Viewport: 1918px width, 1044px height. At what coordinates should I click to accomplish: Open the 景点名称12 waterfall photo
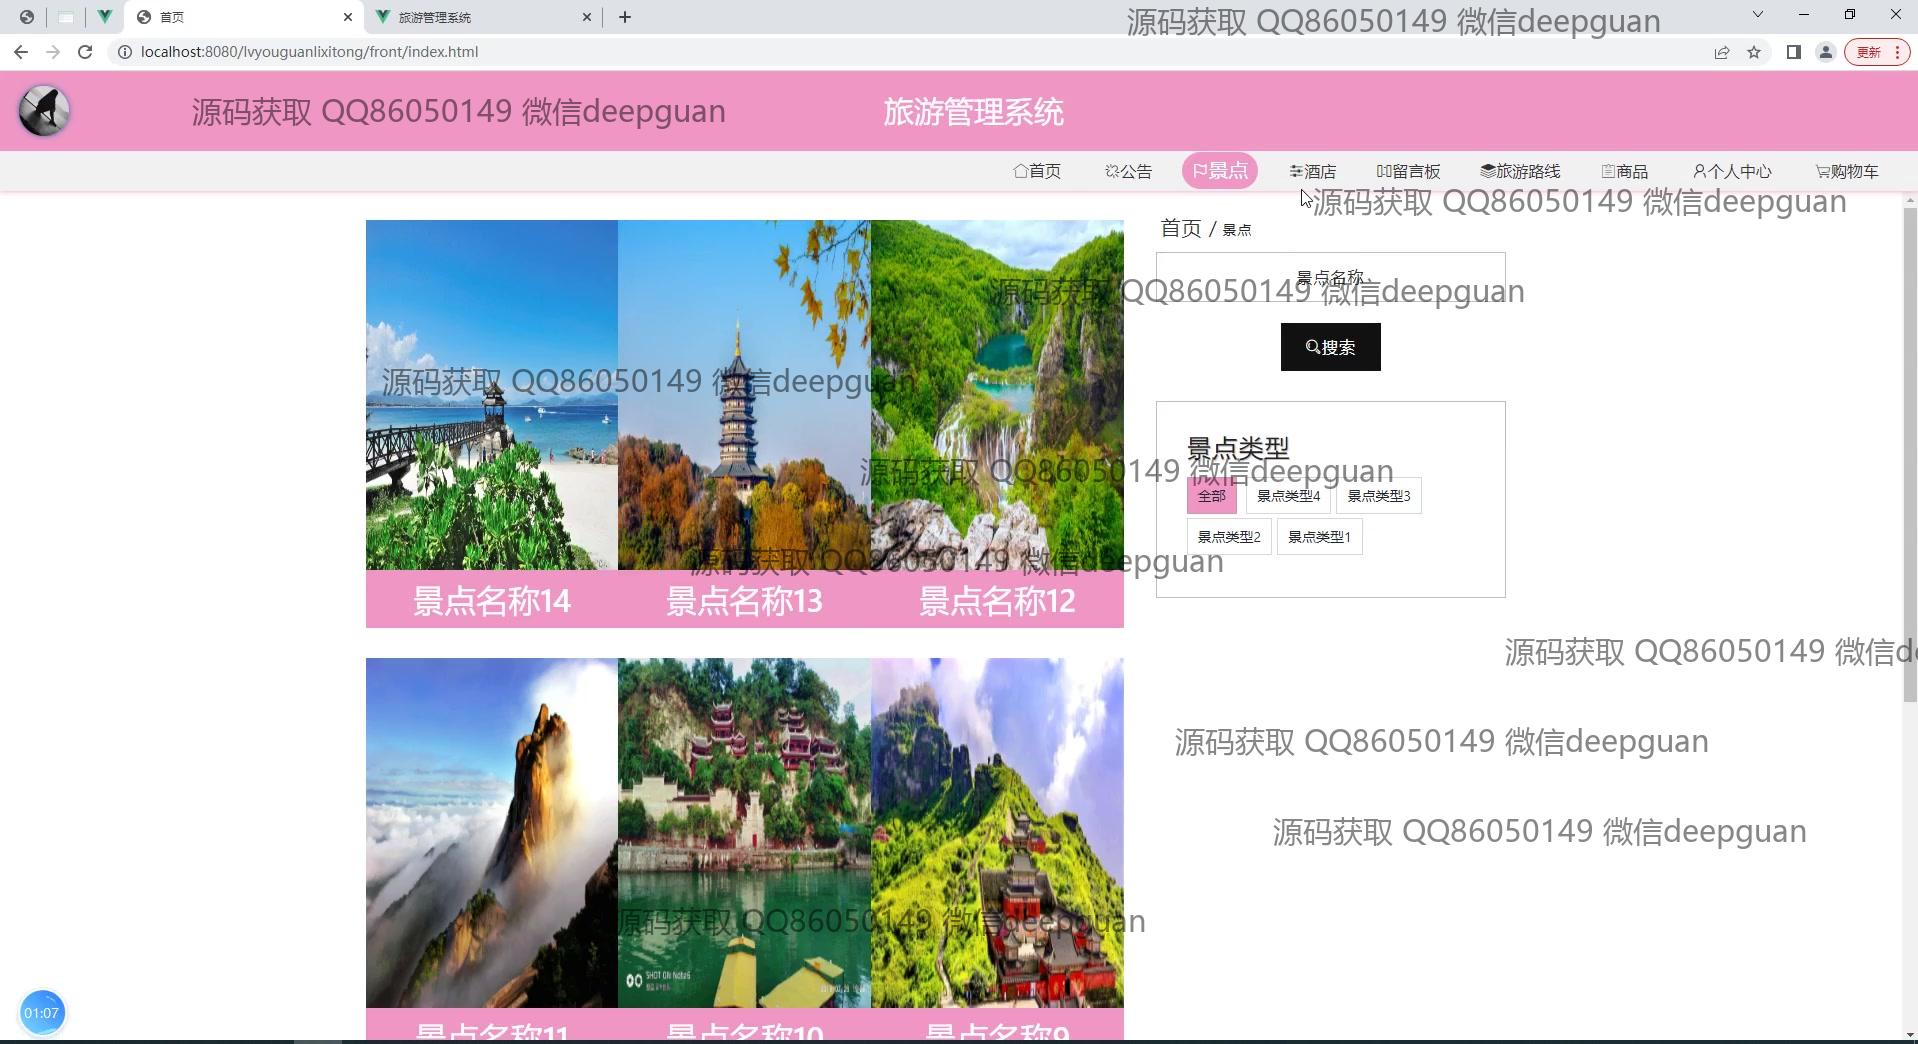tap(997, 395)
